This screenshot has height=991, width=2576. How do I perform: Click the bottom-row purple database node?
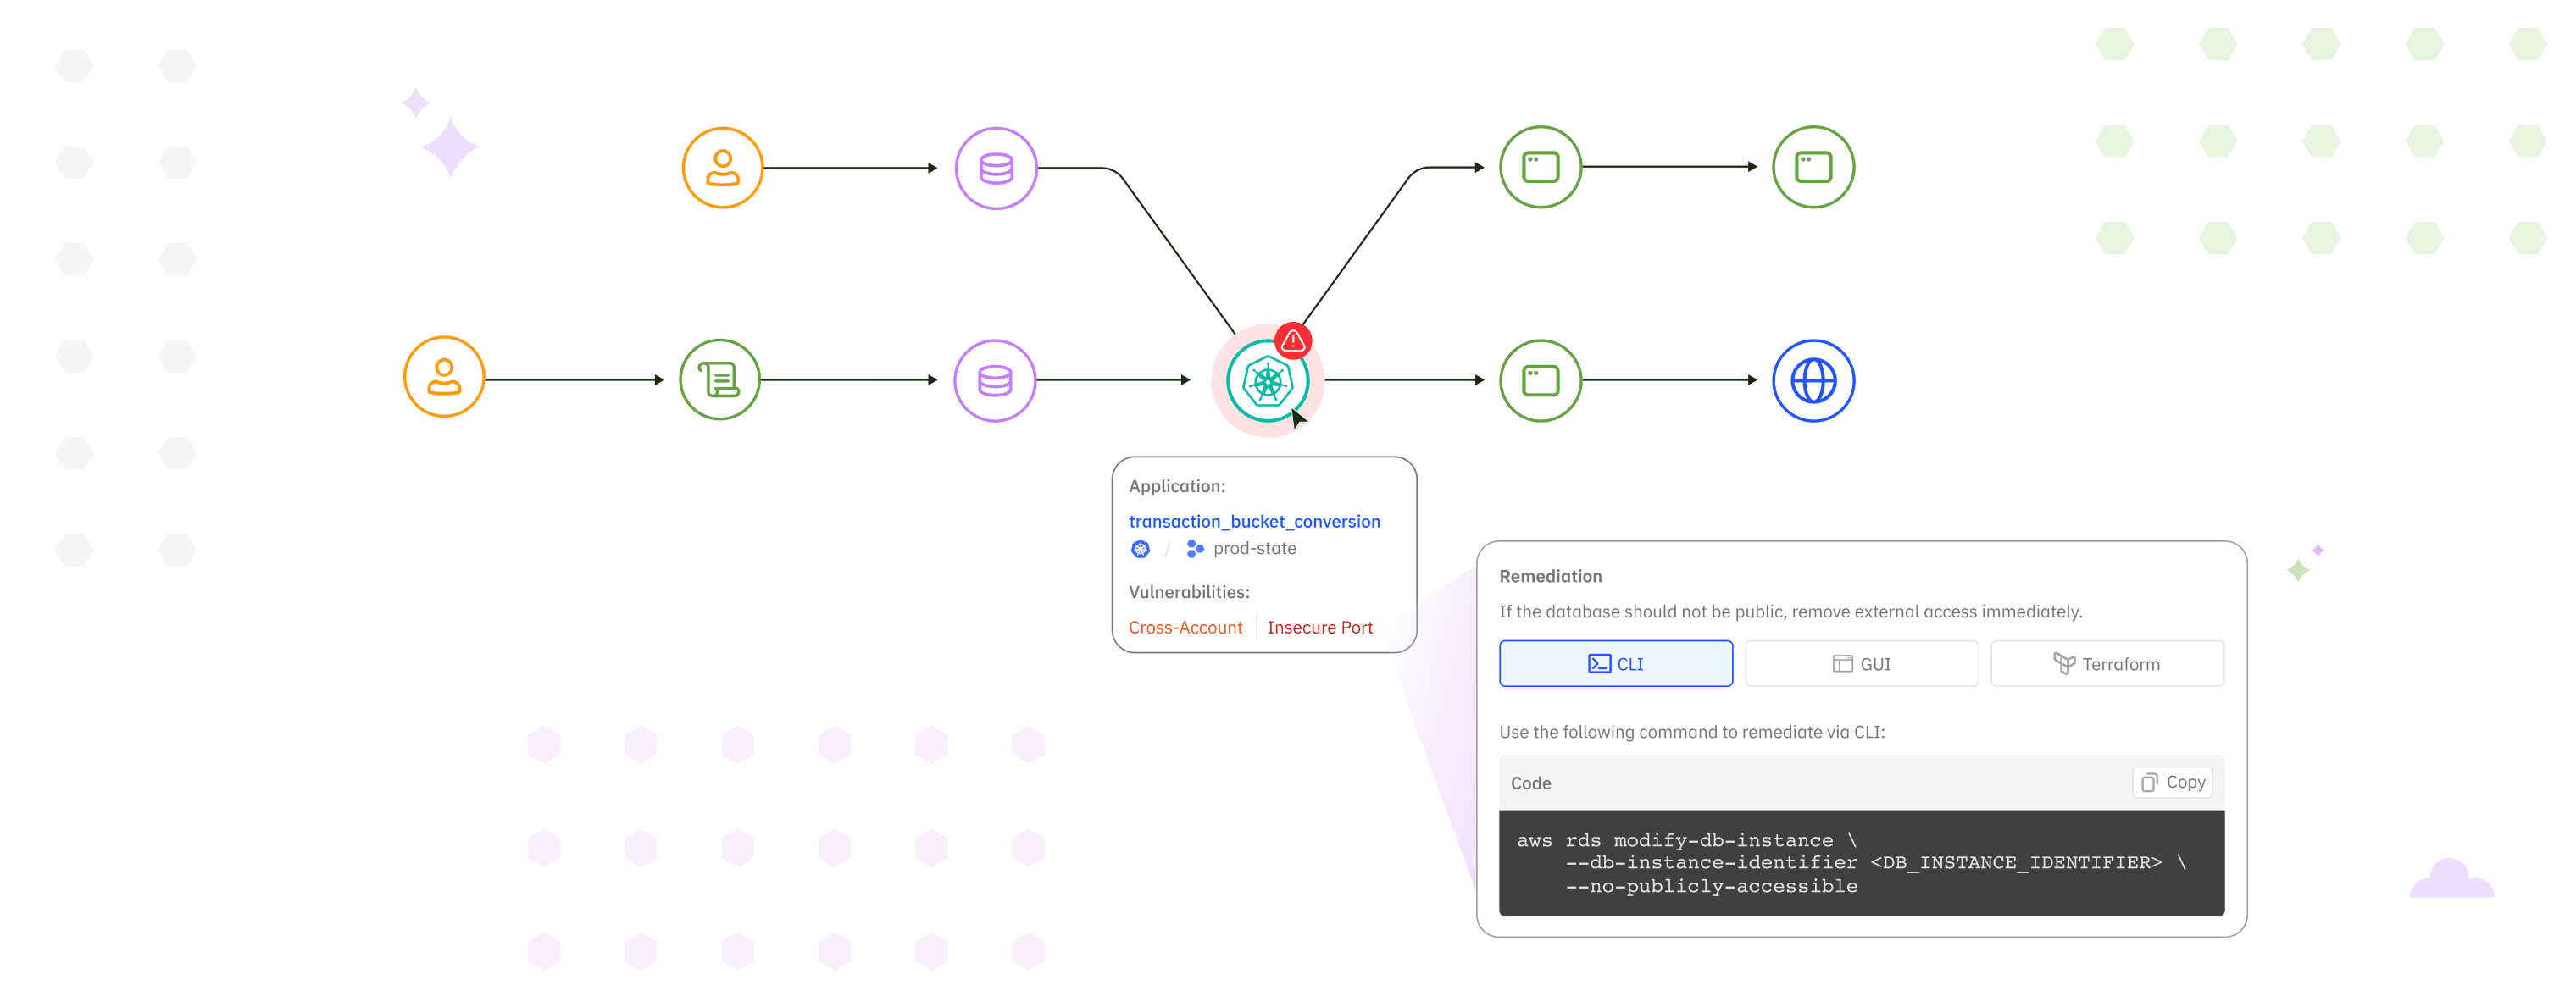[994, 380]
